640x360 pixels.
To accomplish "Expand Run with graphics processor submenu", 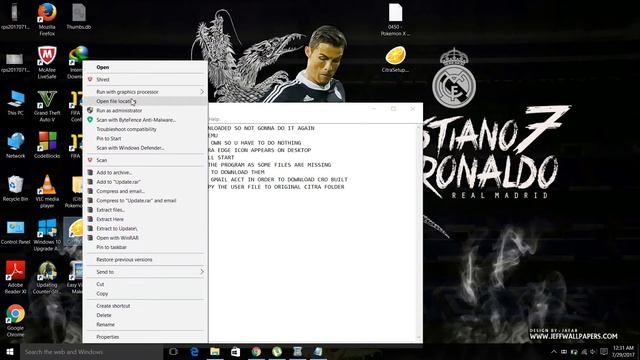I will coord(145,92).
